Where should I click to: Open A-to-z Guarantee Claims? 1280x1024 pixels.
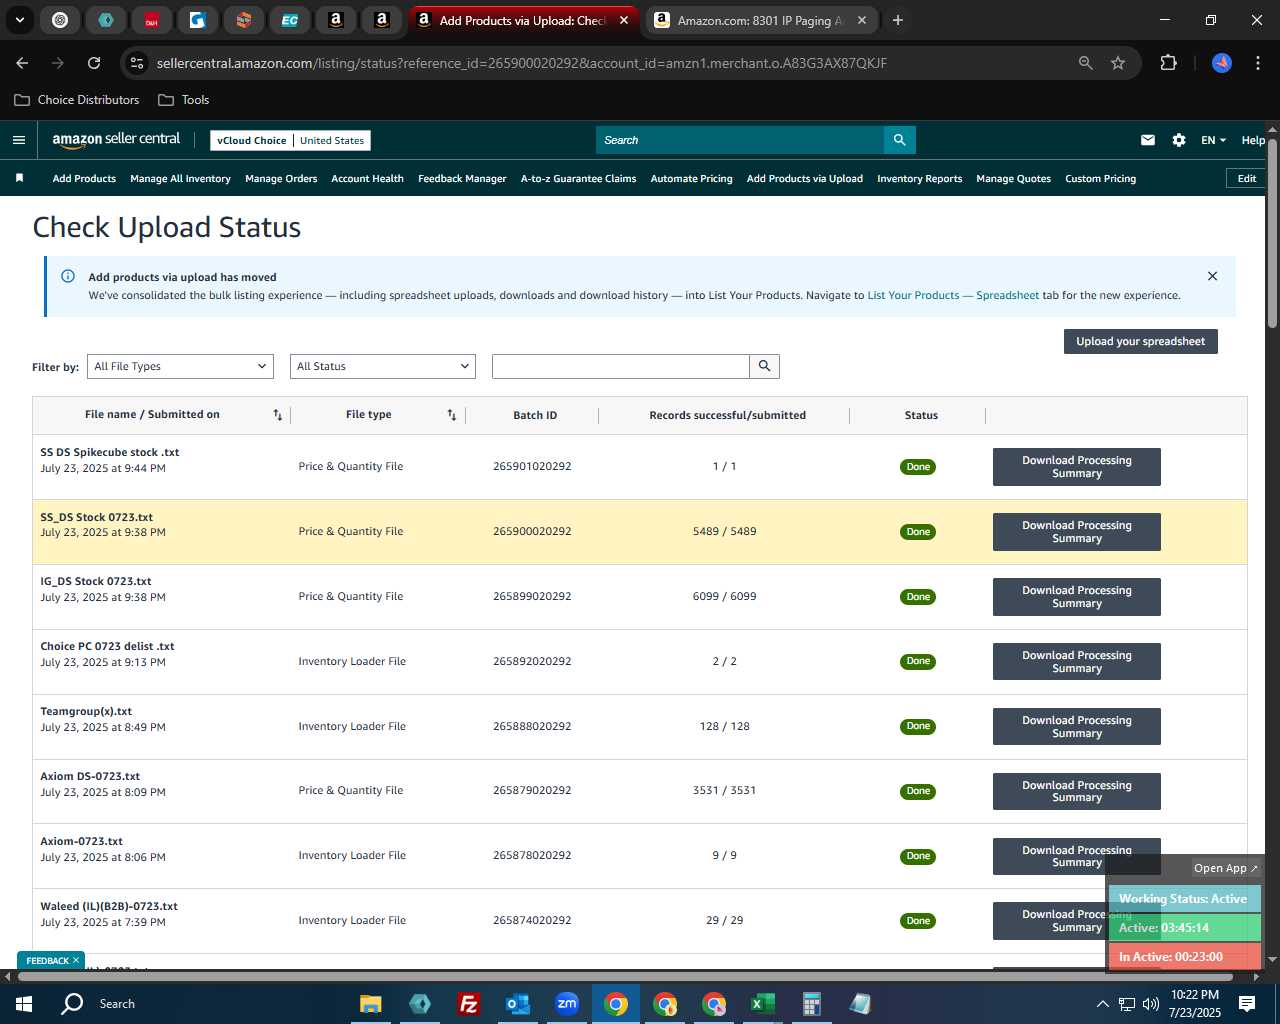pyautogui.click(x=578, y=178)
